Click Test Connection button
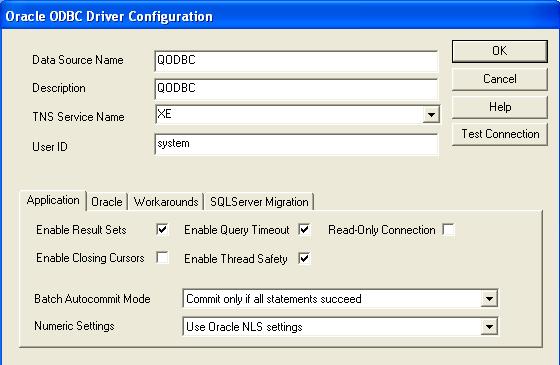The width and height of the screenshot is (560, 365). tap(499, 134)
